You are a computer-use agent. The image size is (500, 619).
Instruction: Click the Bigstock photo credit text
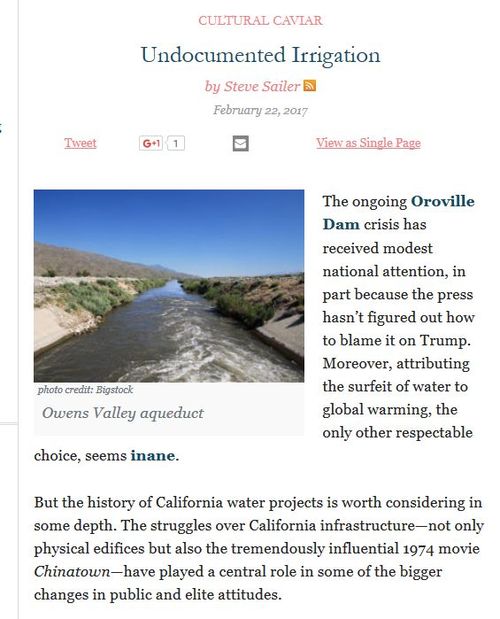tap(85, 390)
